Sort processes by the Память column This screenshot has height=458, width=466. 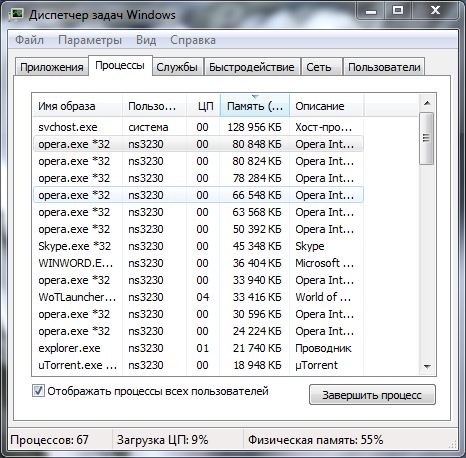point(255,106)
